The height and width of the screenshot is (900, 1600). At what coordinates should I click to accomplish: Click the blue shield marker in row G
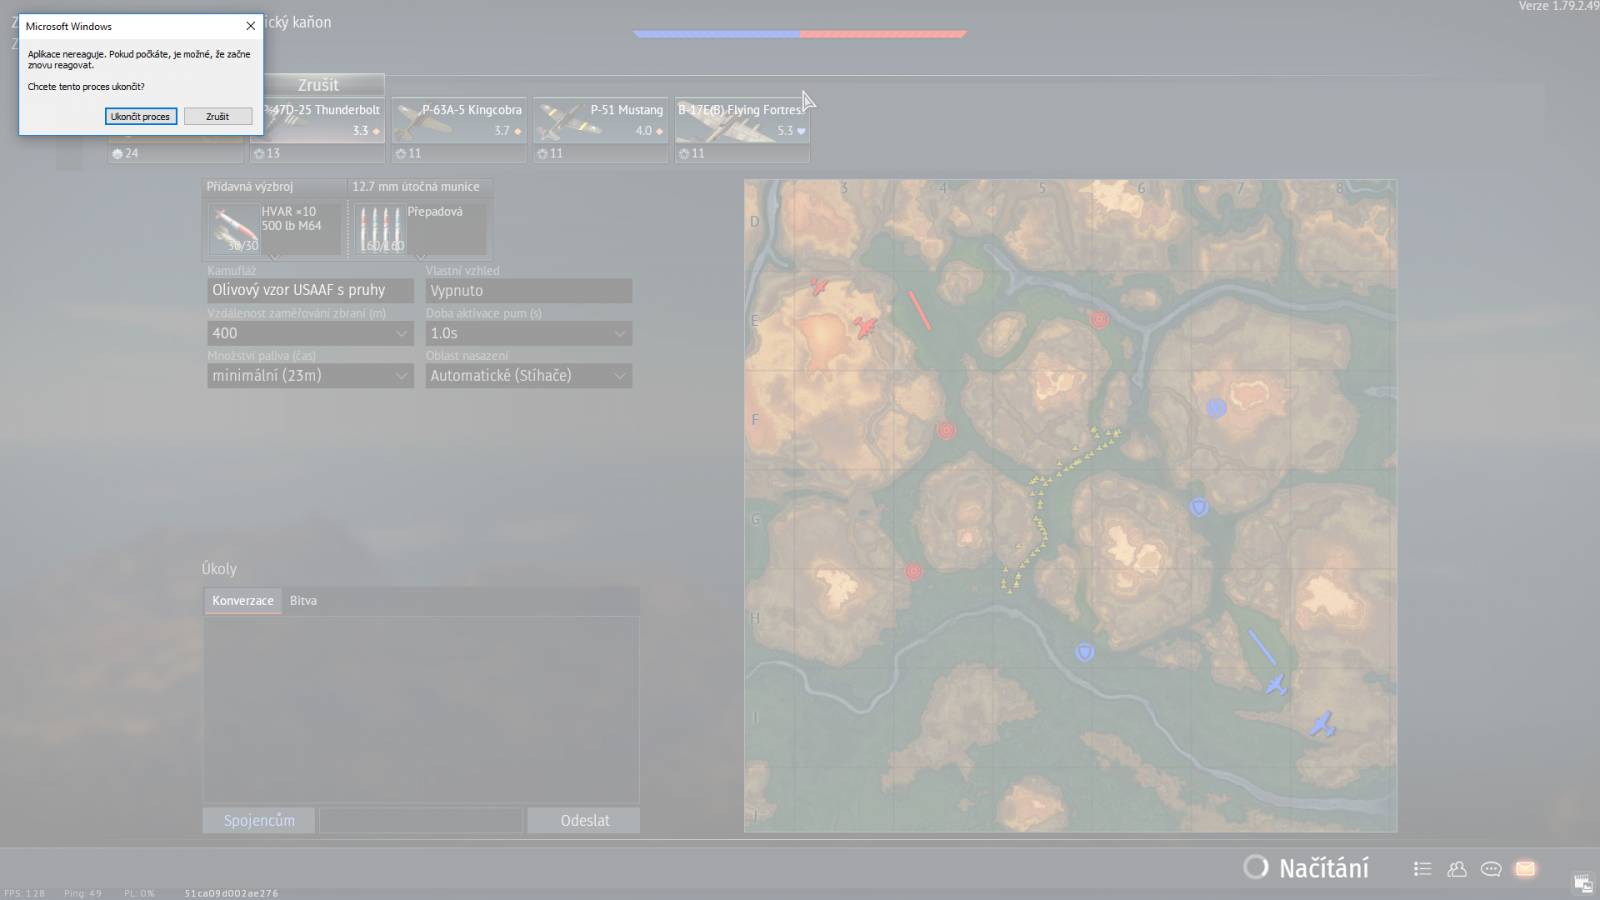tap(1199, 508)
